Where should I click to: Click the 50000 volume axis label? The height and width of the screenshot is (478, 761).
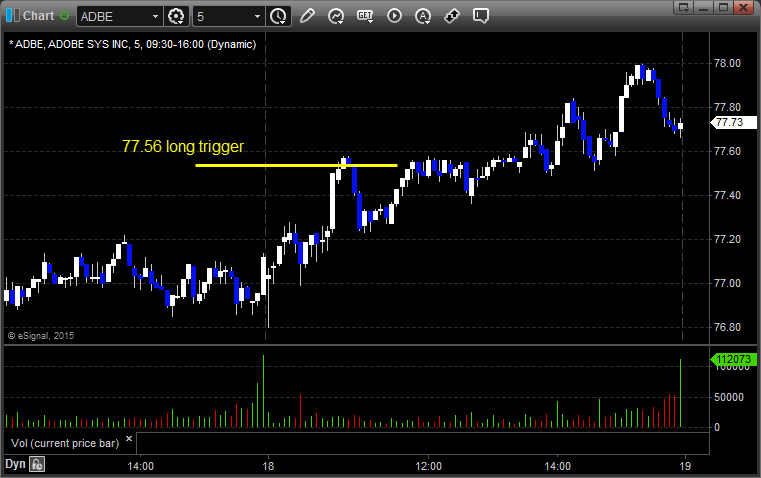click(729, 397)
